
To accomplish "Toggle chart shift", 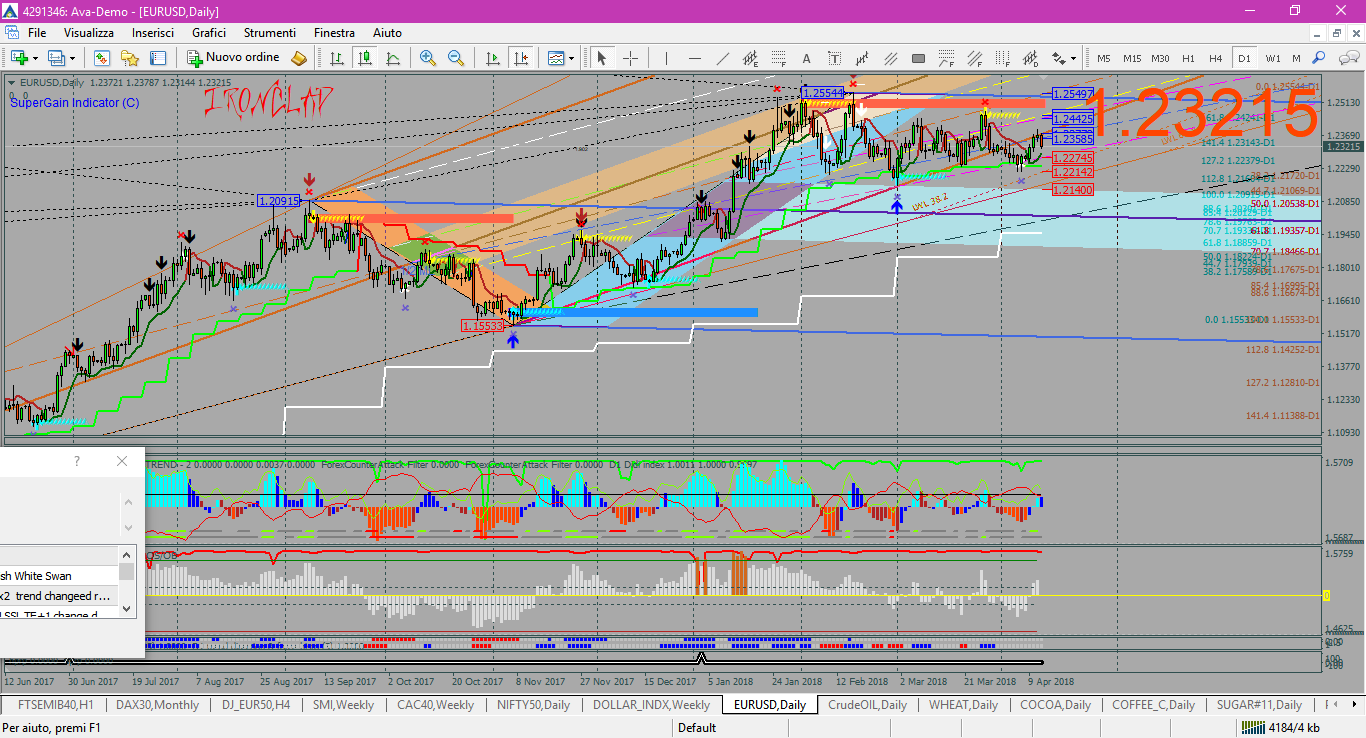I will (x=520, y=58).
